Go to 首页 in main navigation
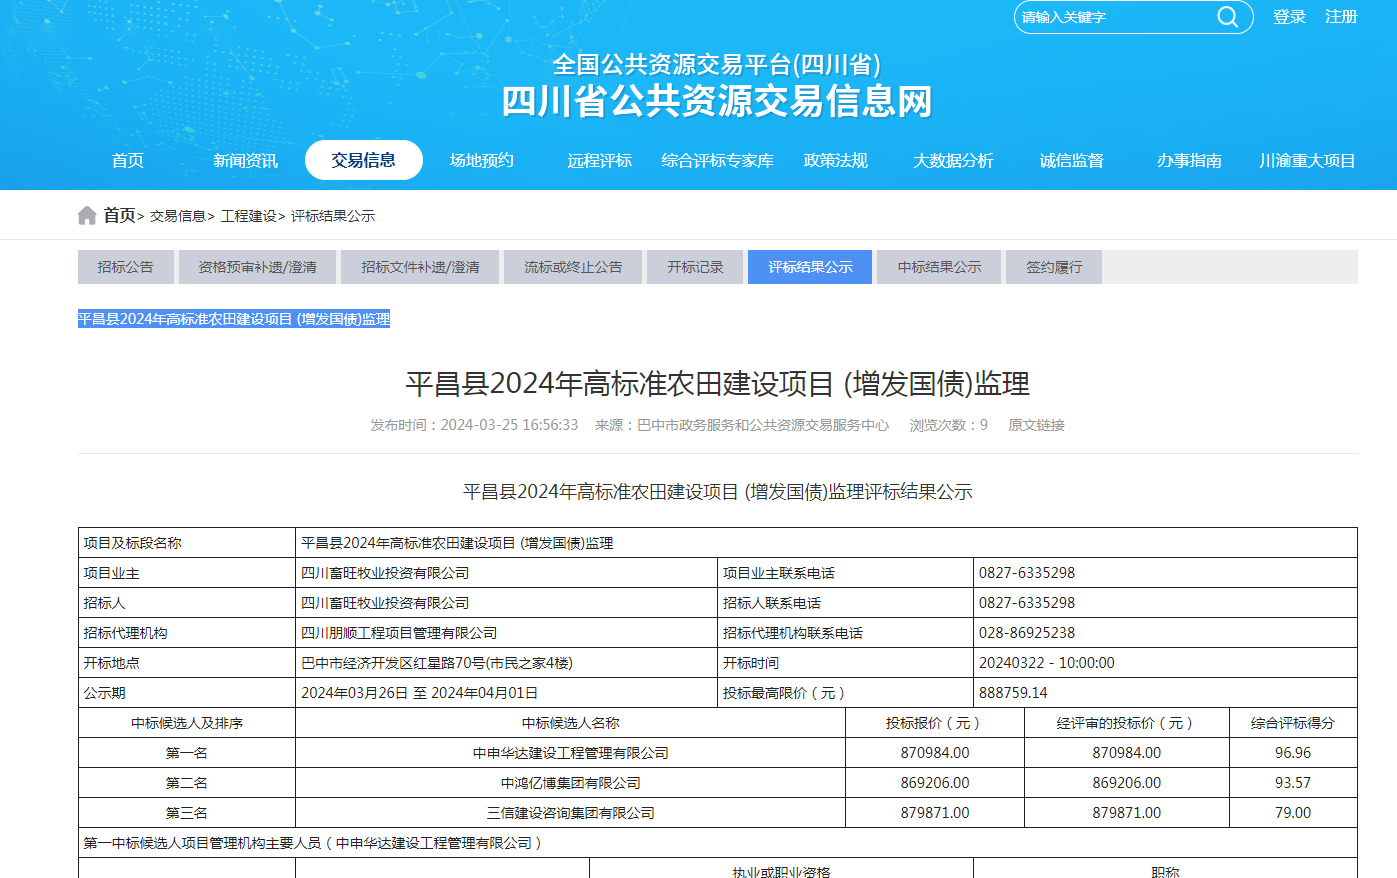 (x=127, y=160)
